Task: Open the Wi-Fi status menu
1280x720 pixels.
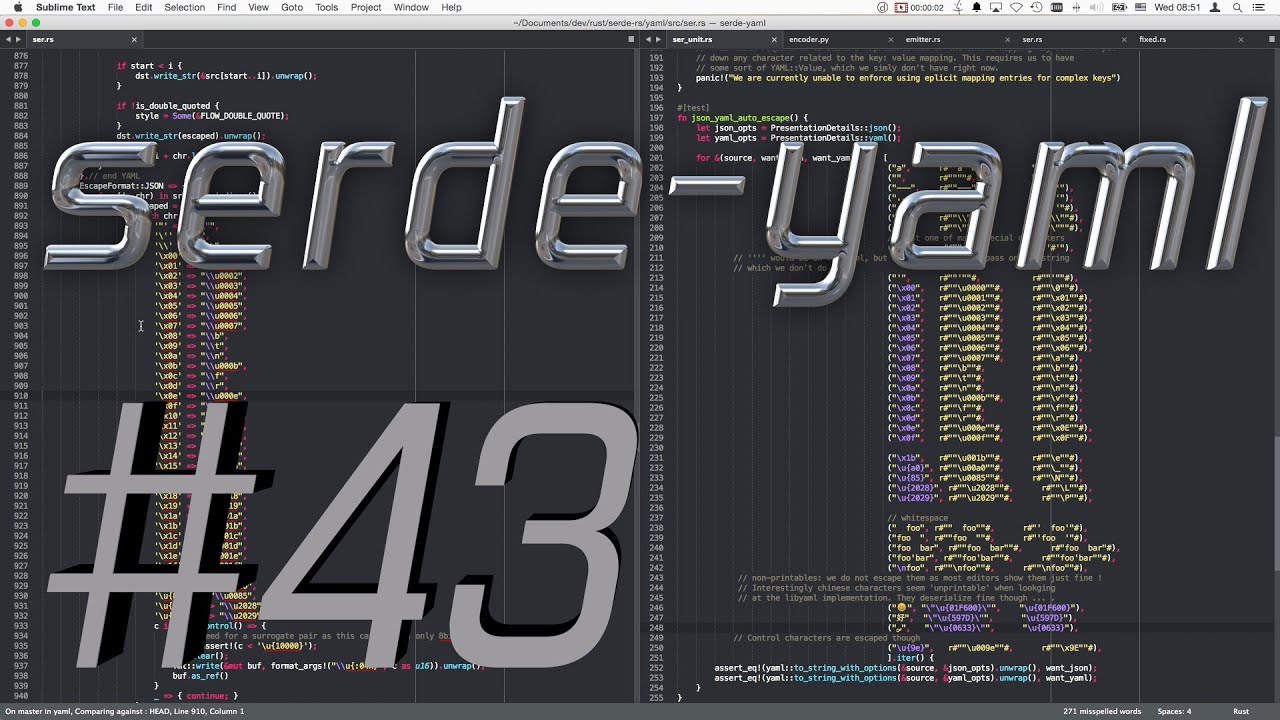Action: [1016, 7]
